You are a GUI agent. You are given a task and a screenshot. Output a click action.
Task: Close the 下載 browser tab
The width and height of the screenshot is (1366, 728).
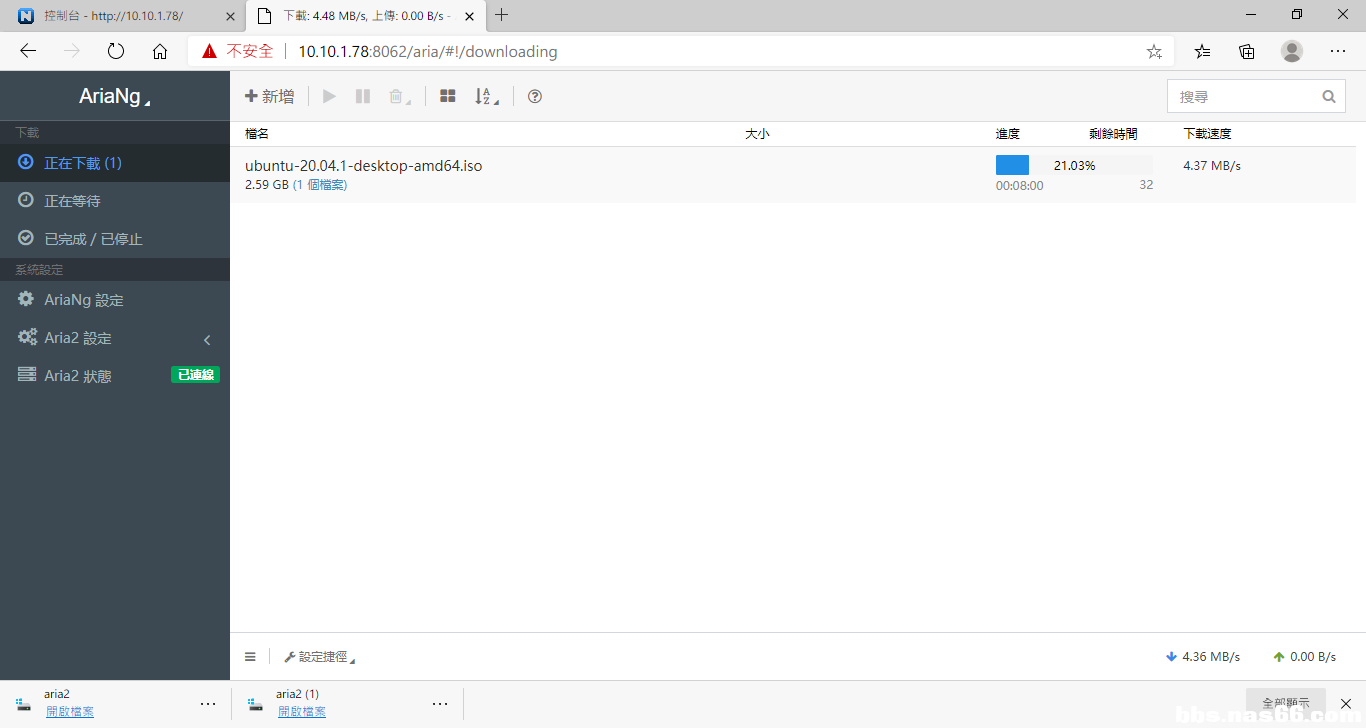coord(468,16)
